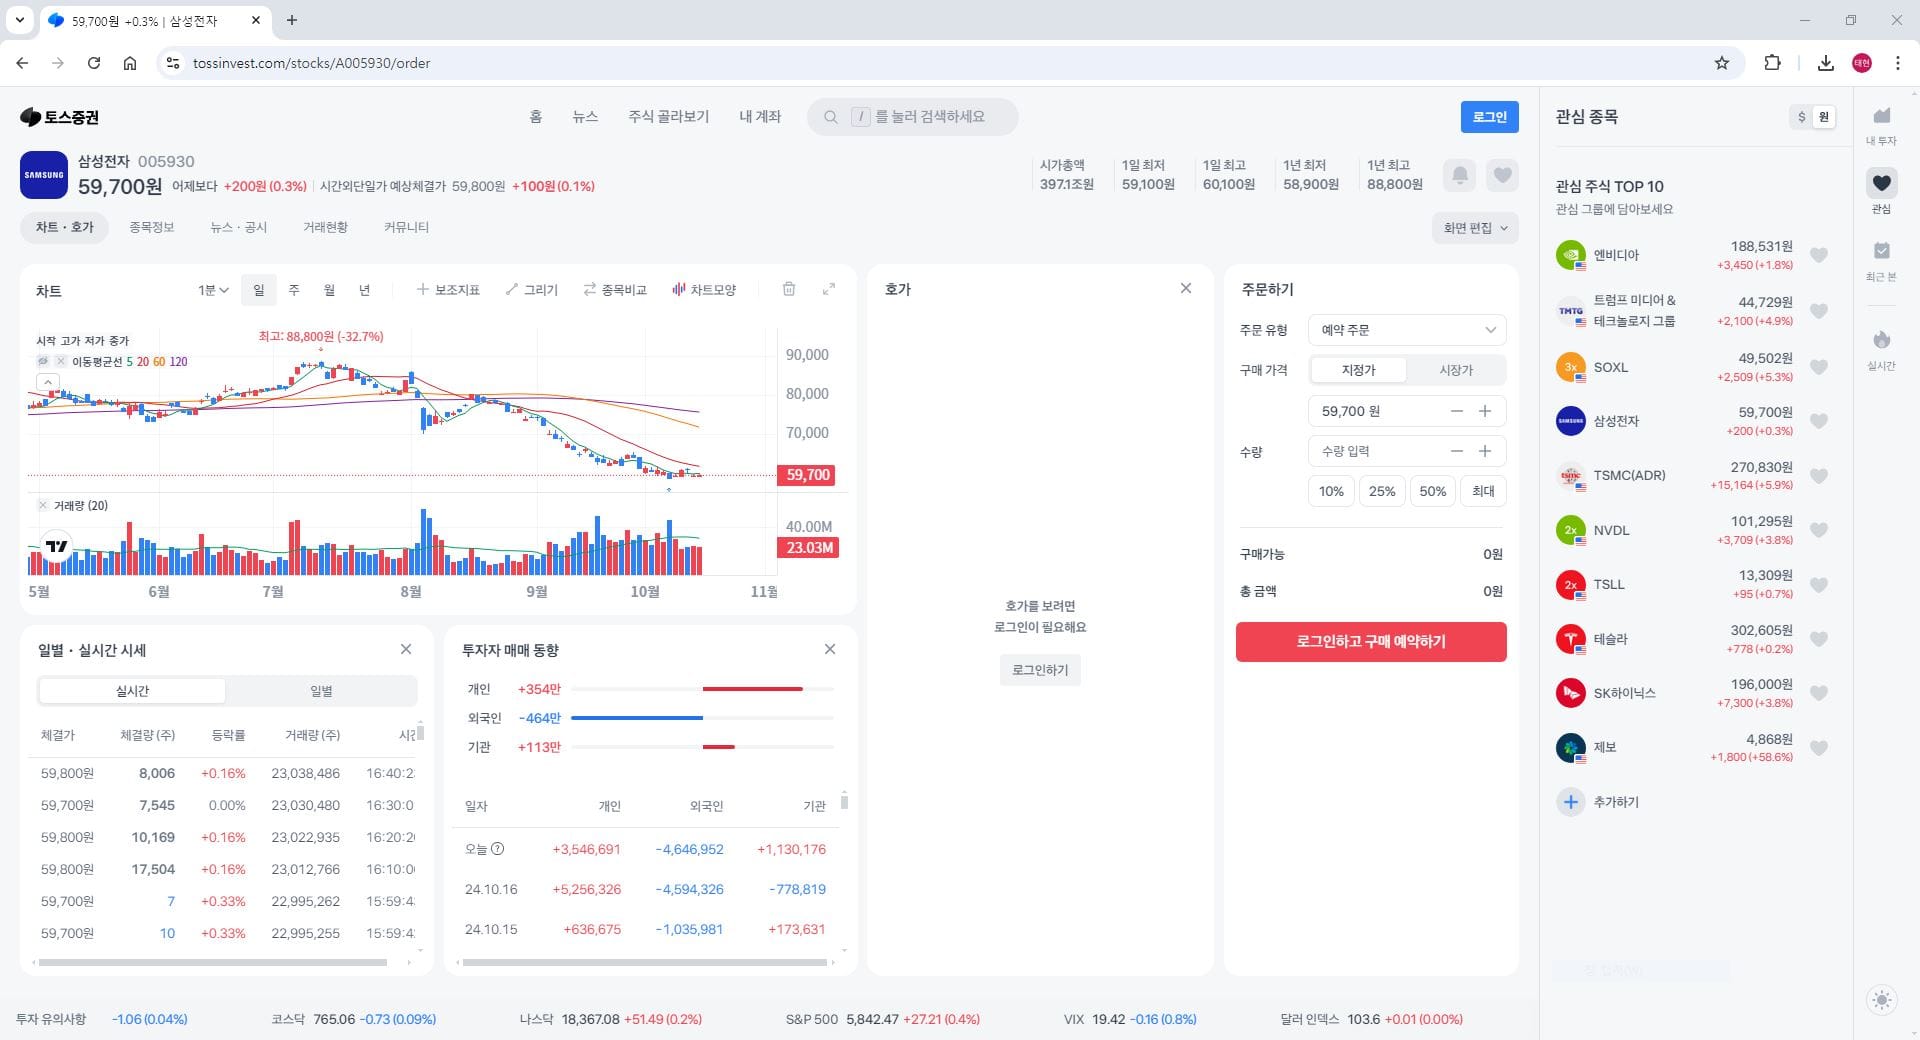Close the 투자자 매매 동향 panel
Screen dimensions: 1920x1040
pyautogui.click(x=830, y=649)
